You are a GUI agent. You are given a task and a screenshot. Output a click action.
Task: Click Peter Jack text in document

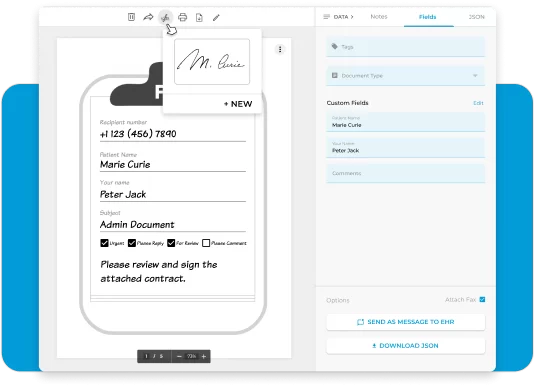coord(123,195)
